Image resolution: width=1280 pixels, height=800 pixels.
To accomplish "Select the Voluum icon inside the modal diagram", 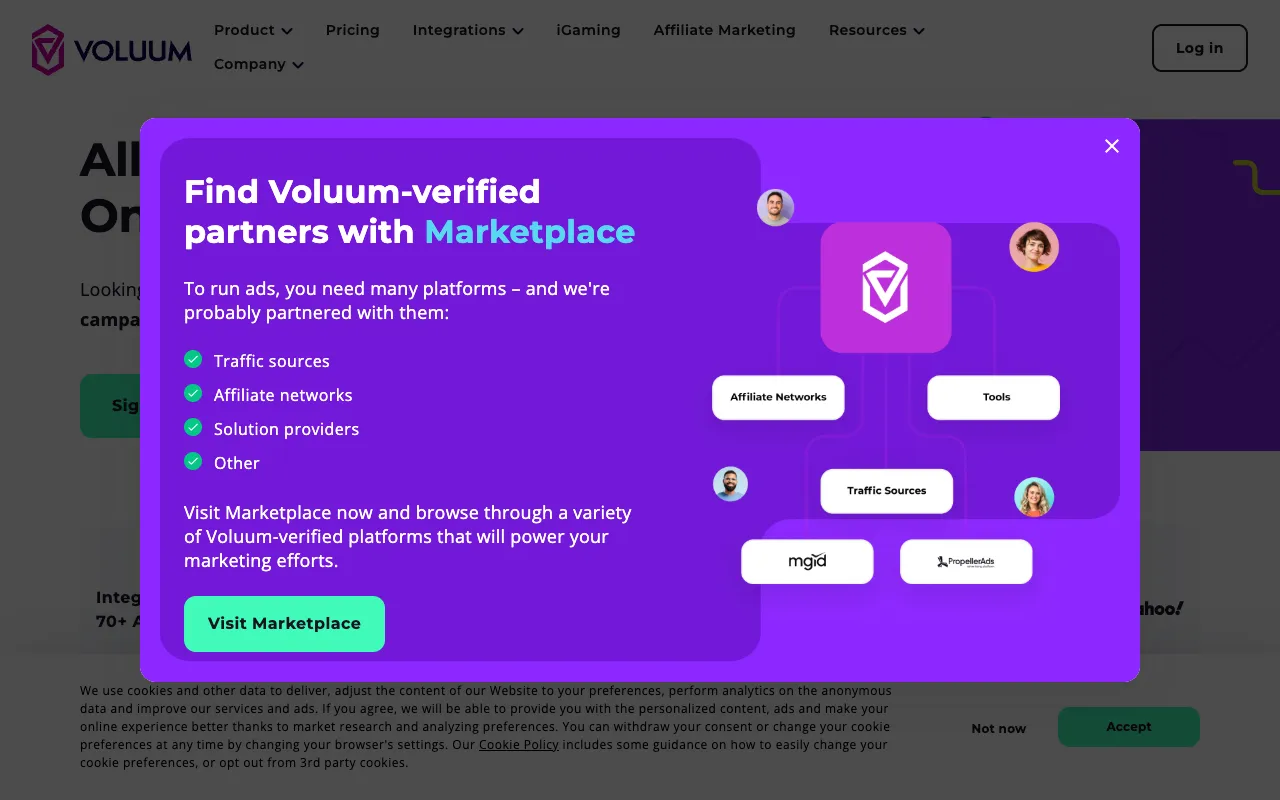I will [885, 287].
